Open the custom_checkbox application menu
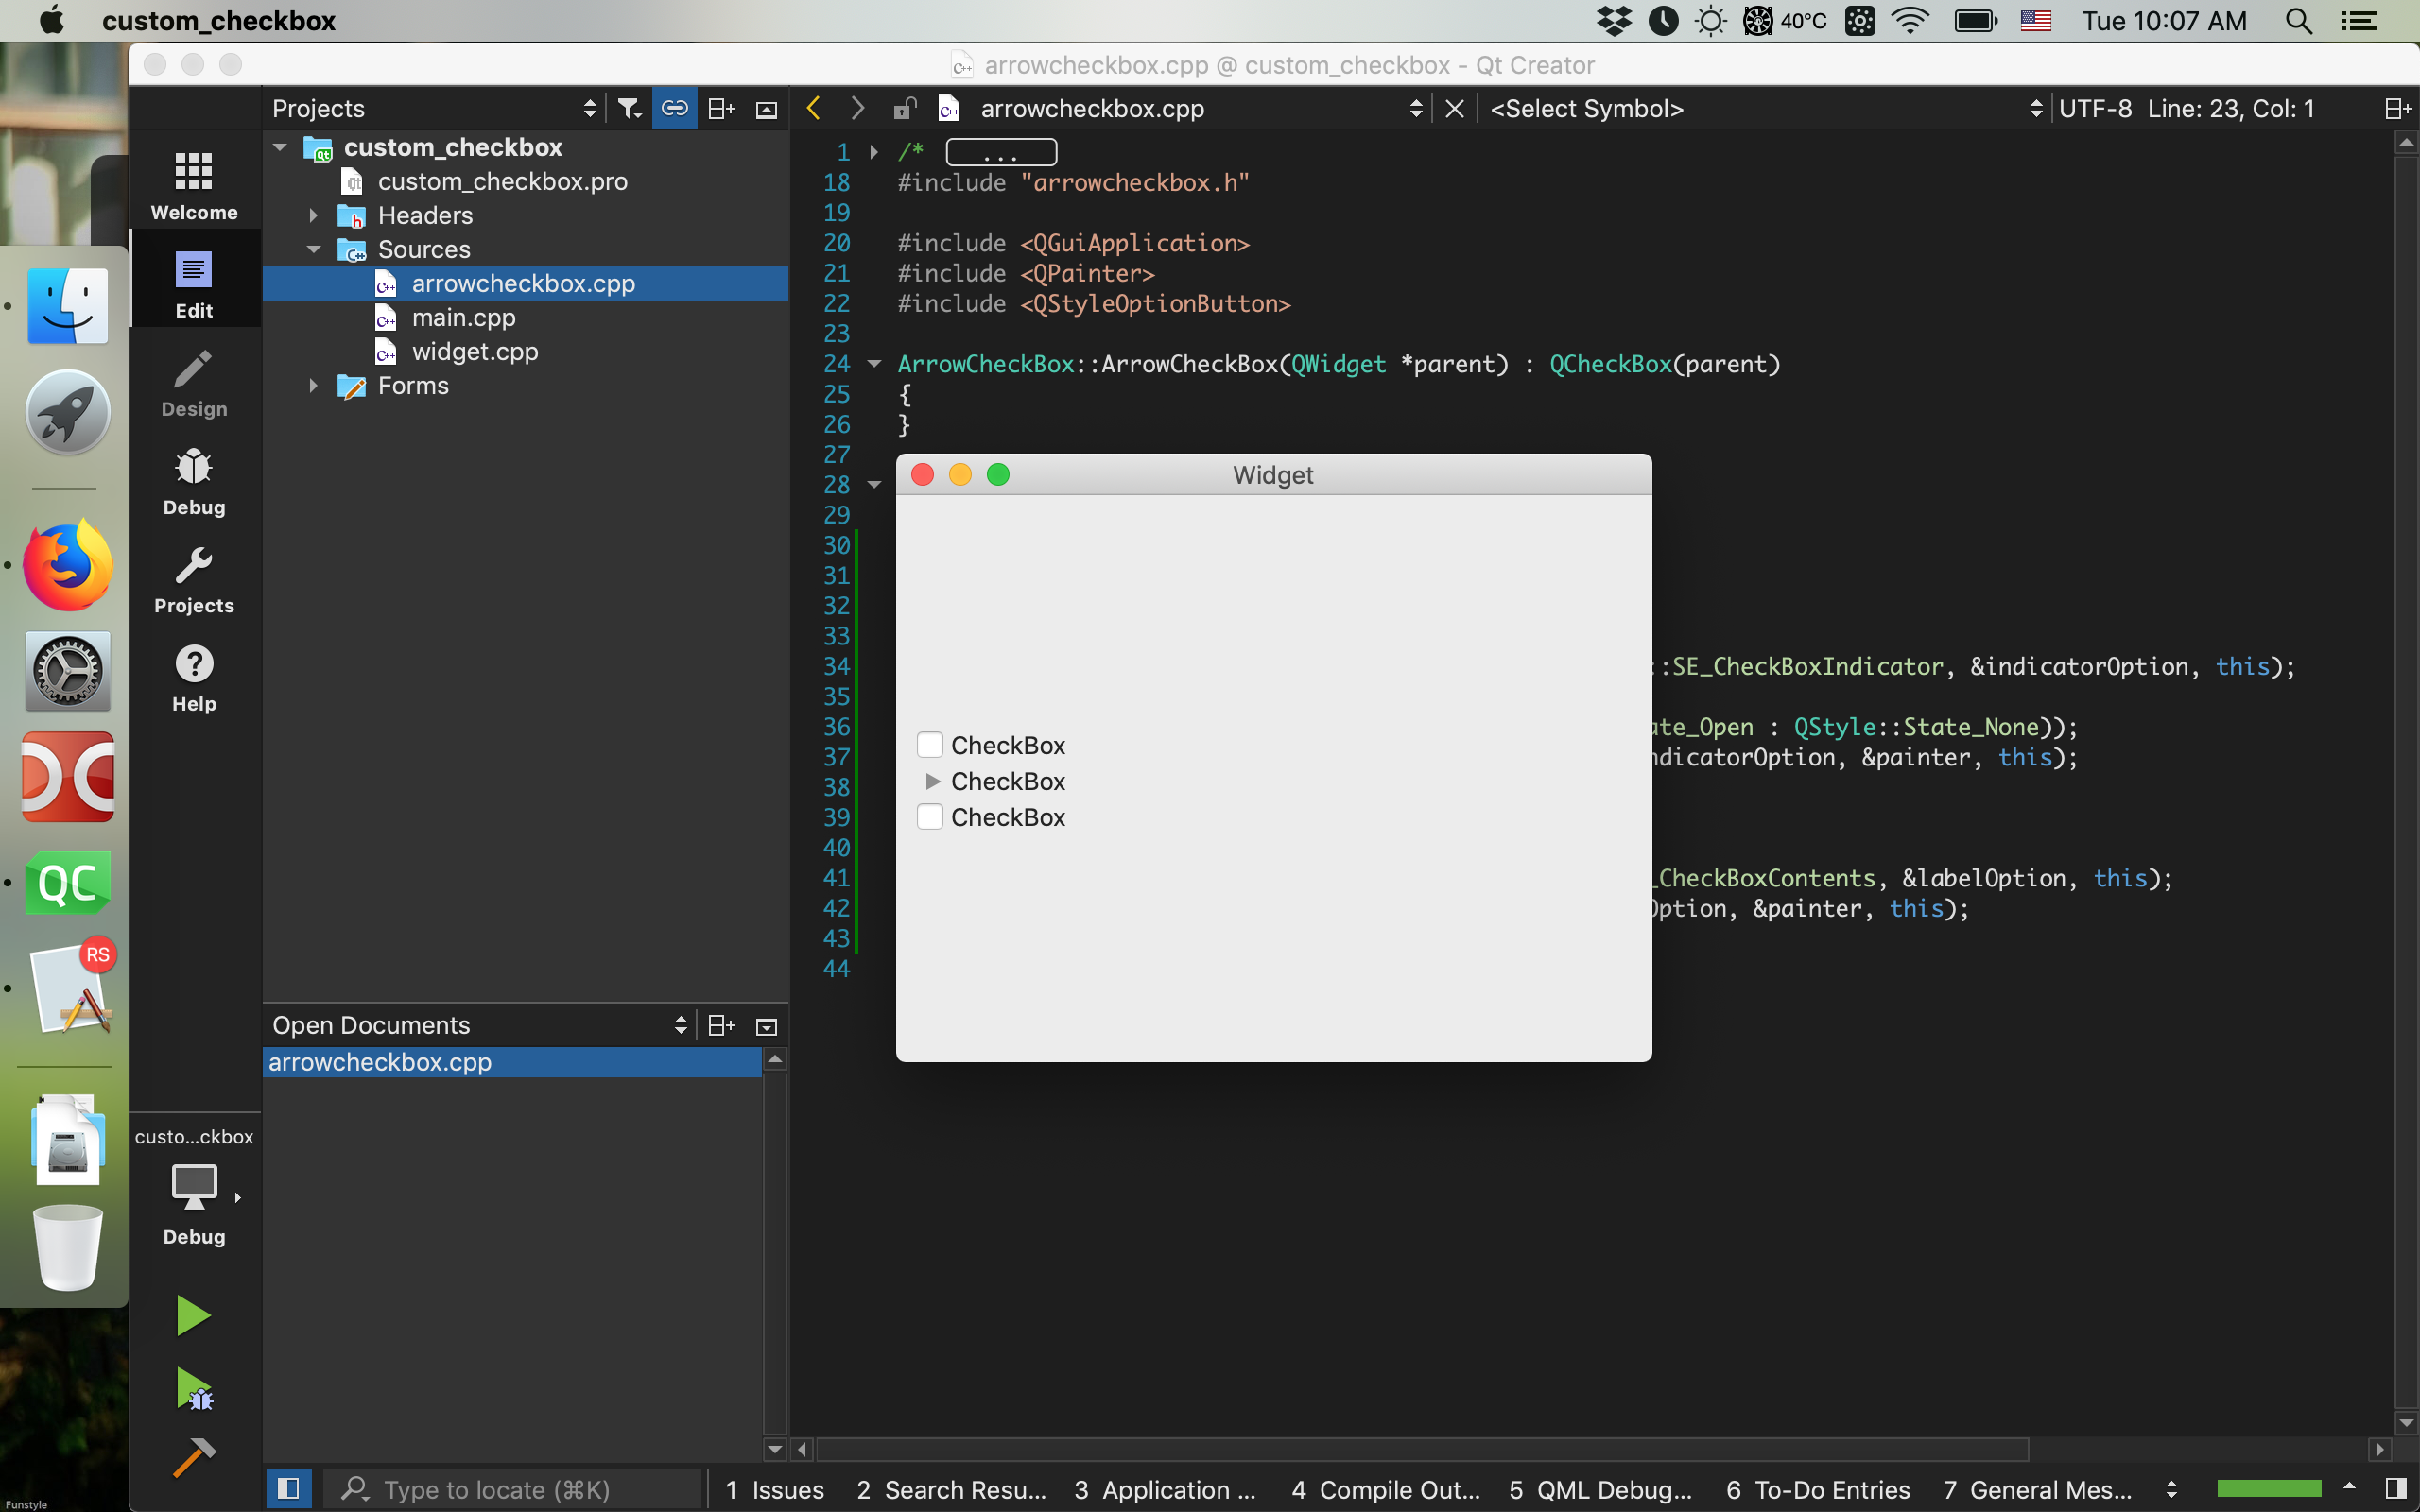 220,20
